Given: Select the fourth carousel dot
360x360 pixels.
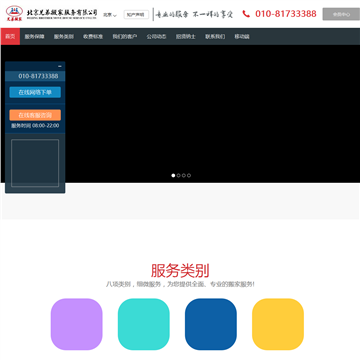Looking at the screenshot, I should point(189,175).
